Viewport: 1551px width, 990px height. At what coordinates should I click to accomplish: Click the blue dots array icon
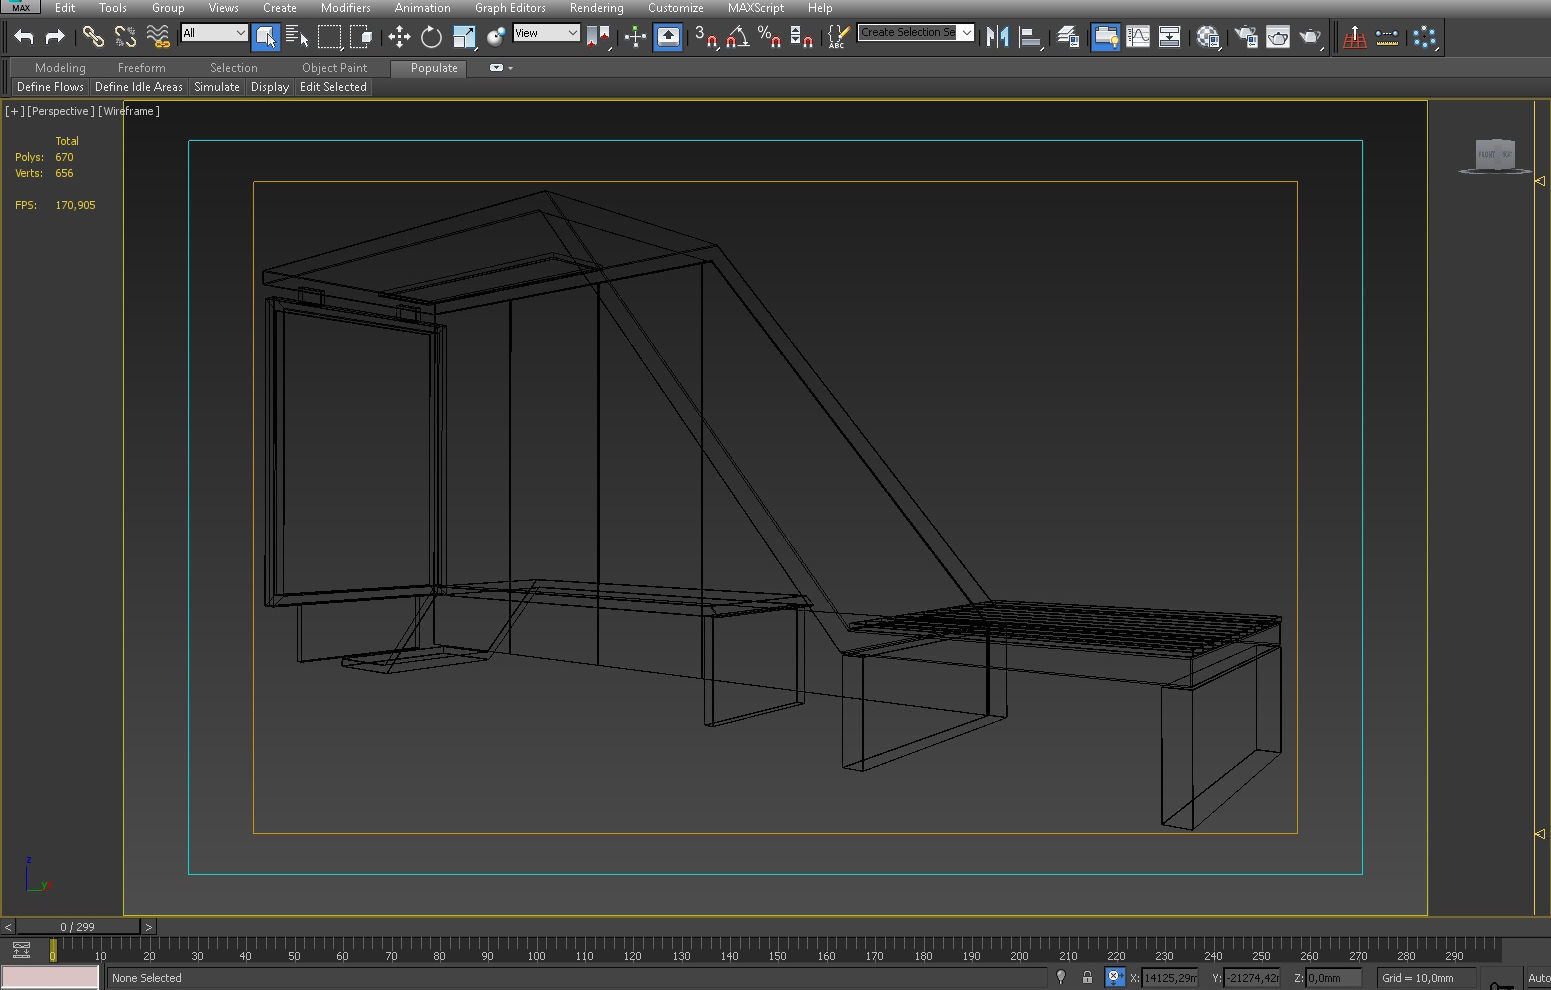coord(1425,37)
